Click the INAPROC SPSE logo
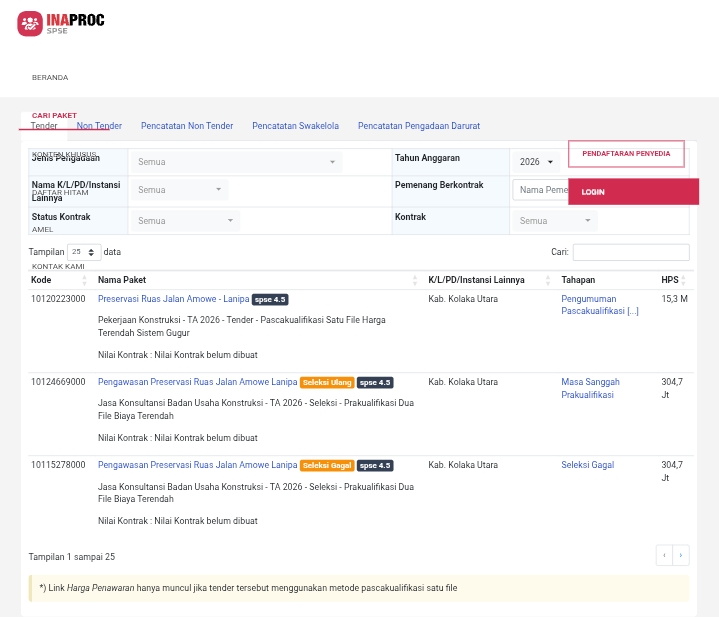 60,23
